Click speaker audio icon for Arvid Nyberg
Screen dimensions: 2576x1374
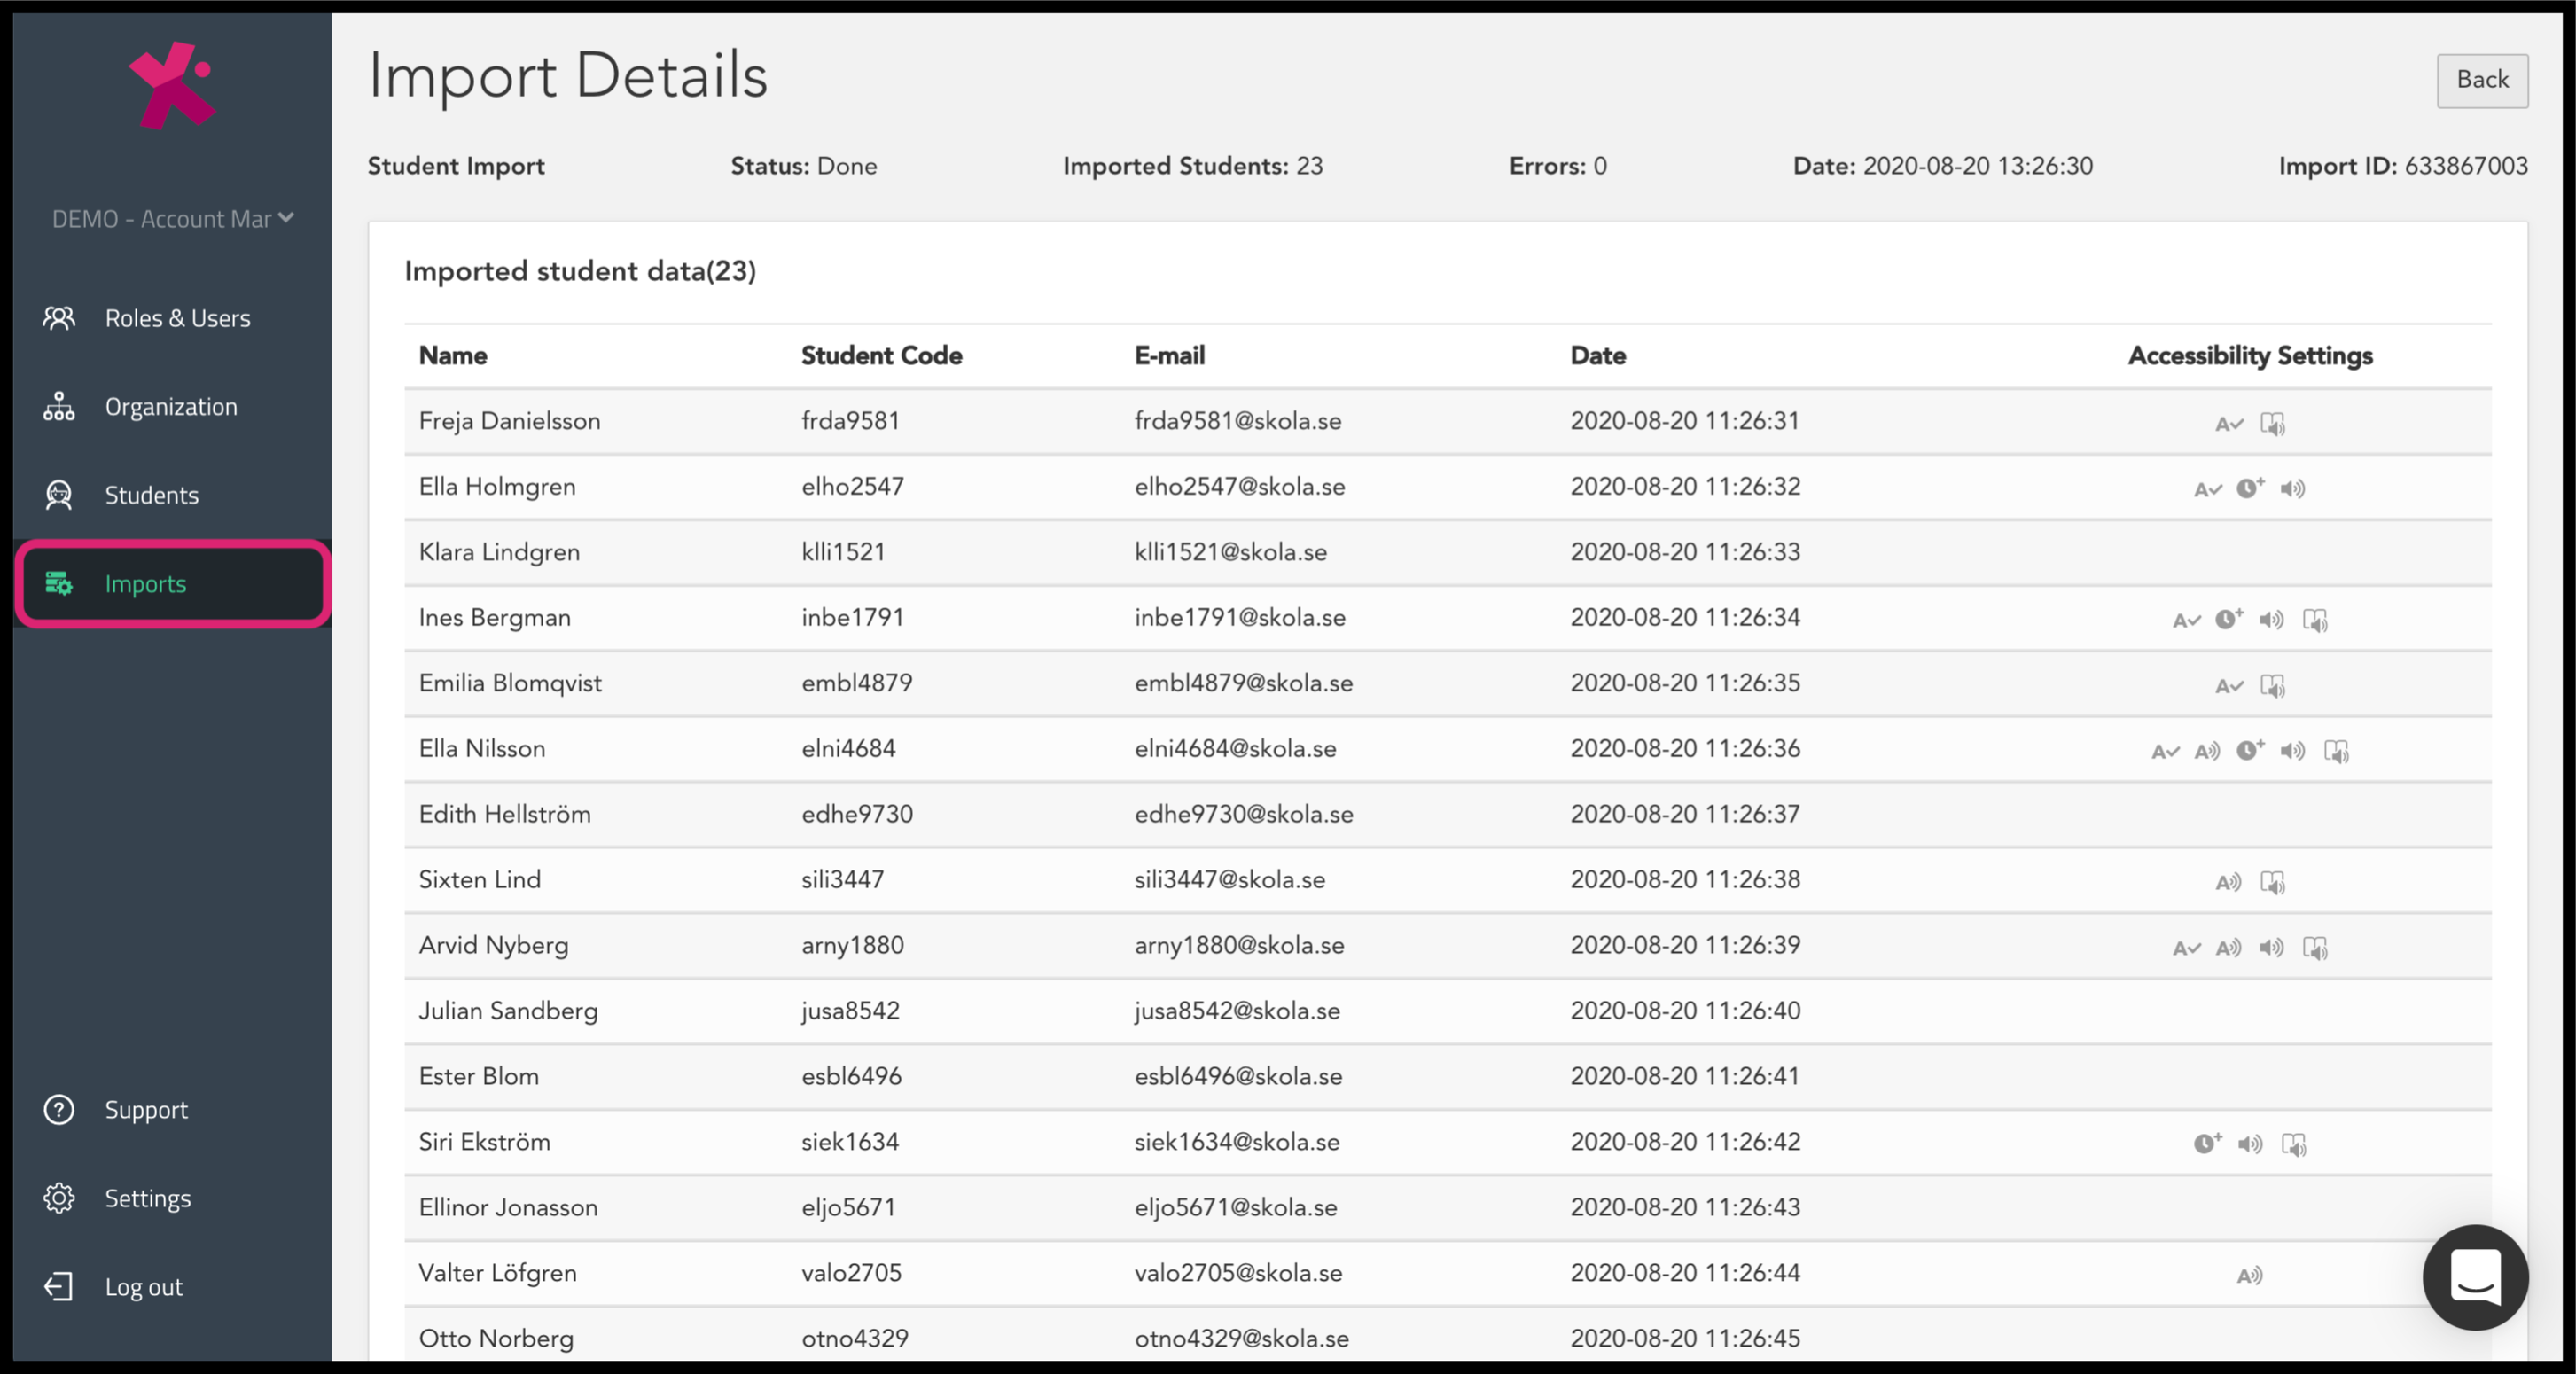(2272, 948)
